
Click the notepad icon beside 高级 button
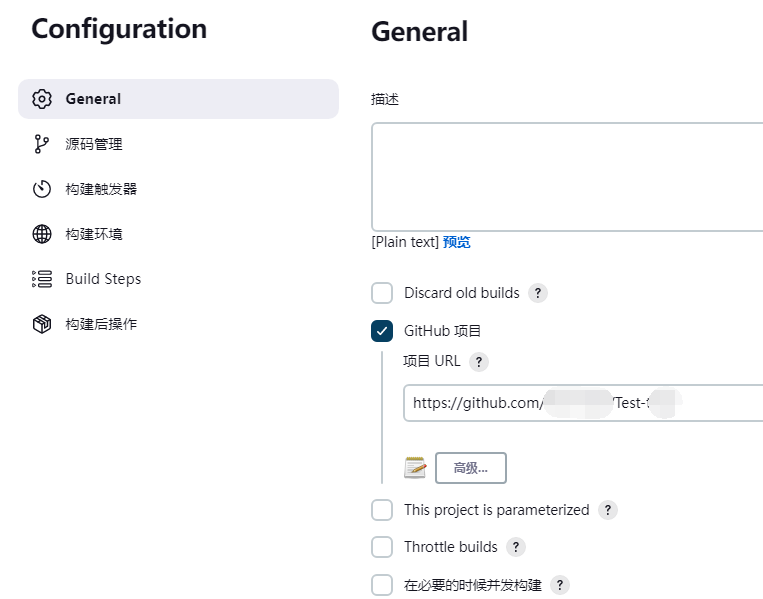415,467
